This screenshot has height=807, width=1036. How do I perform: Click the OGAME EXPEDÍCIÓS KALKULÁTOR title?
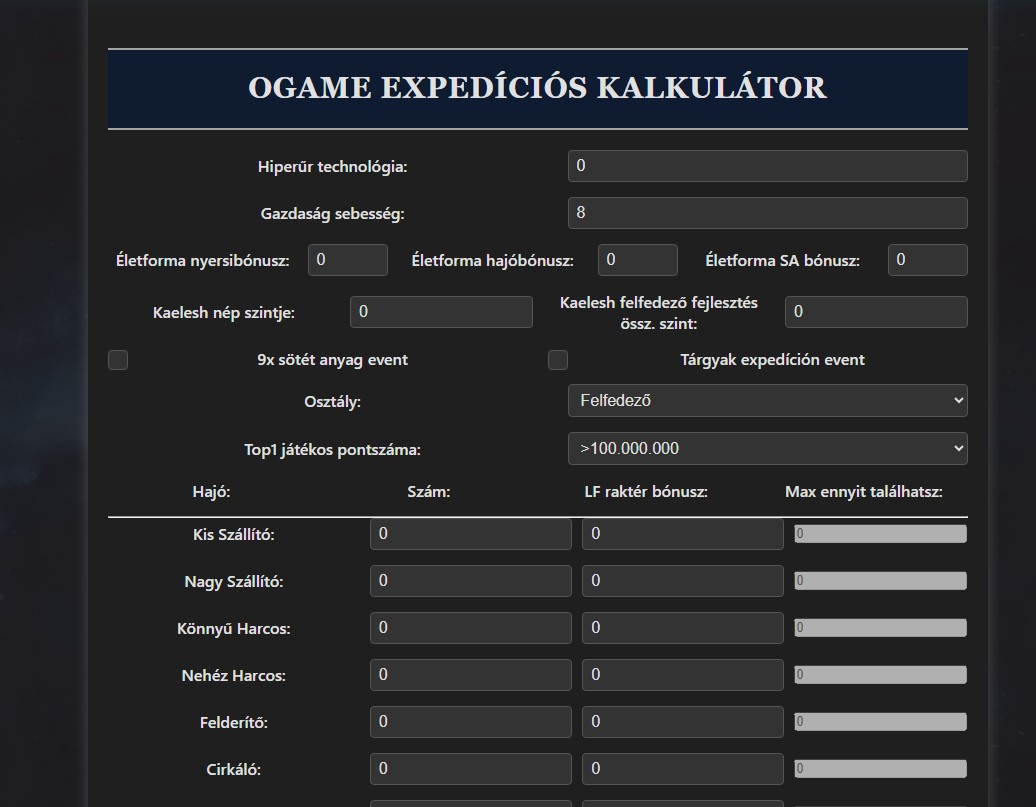coord(538,88)
